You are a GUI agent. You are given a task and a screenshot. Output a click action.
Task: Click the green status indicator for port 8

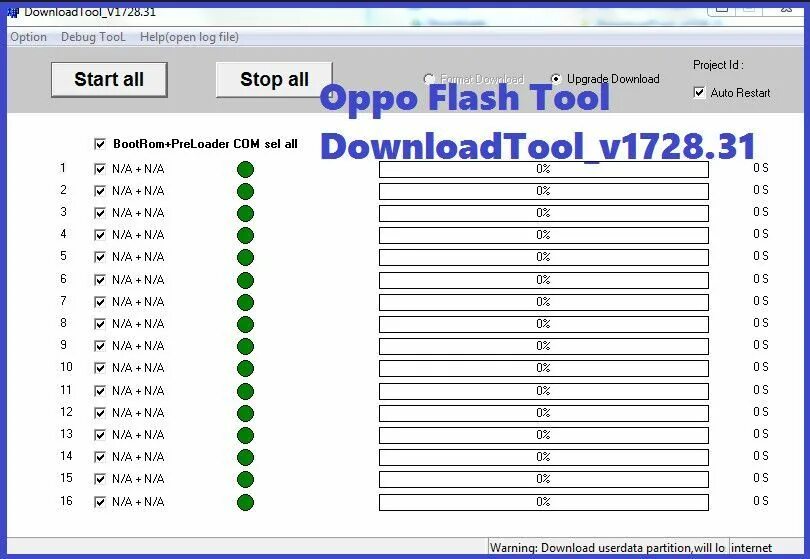tap(245, 324)
